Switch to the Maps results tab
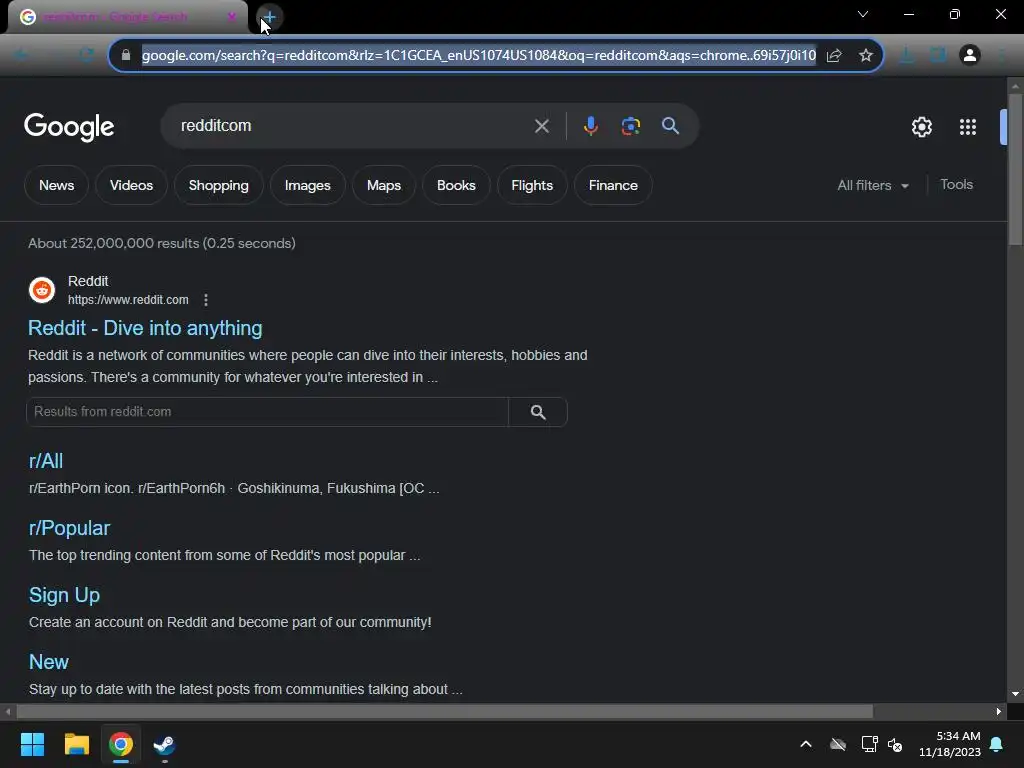1024x768 pixels. [384, 185]
